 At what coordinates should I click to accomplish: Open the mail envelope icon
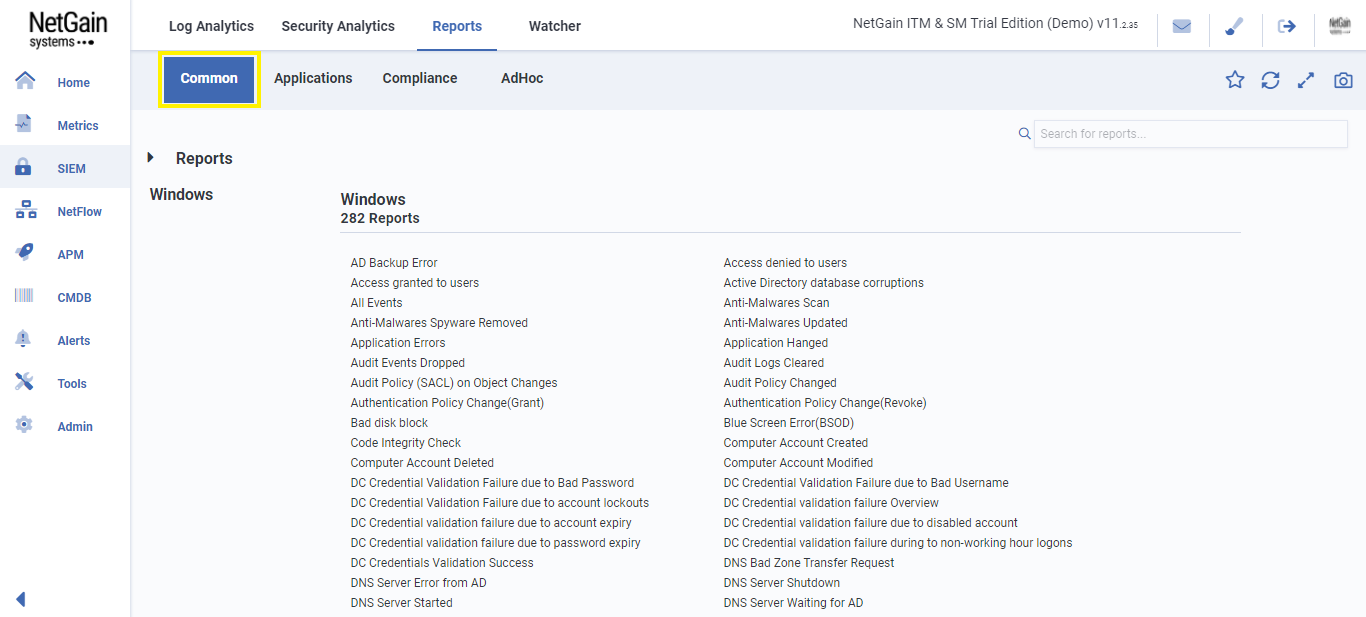1182,27
